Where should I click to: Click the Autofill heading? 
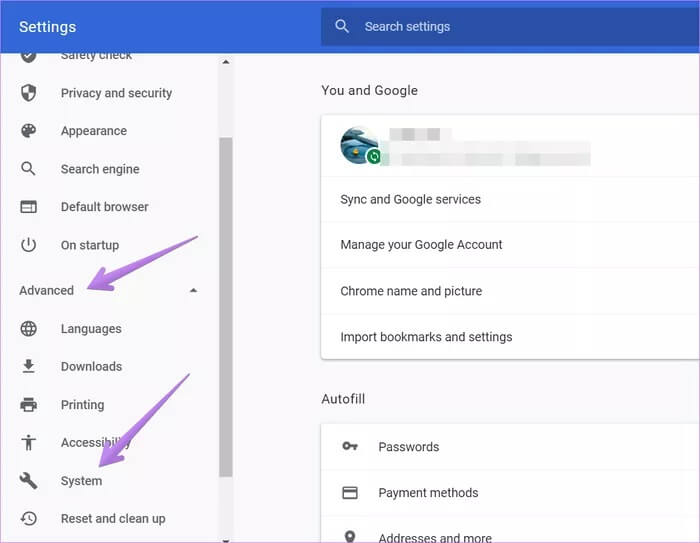pos(343,399)
